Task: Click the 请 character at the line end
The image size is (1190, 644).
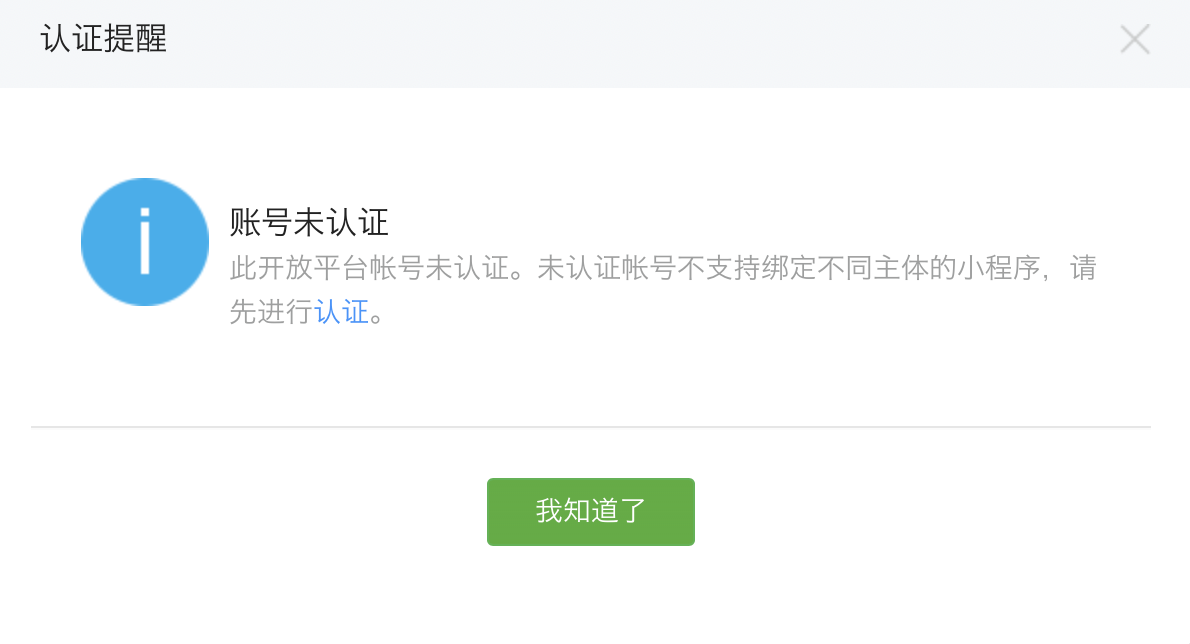Action: [1083, 268]
